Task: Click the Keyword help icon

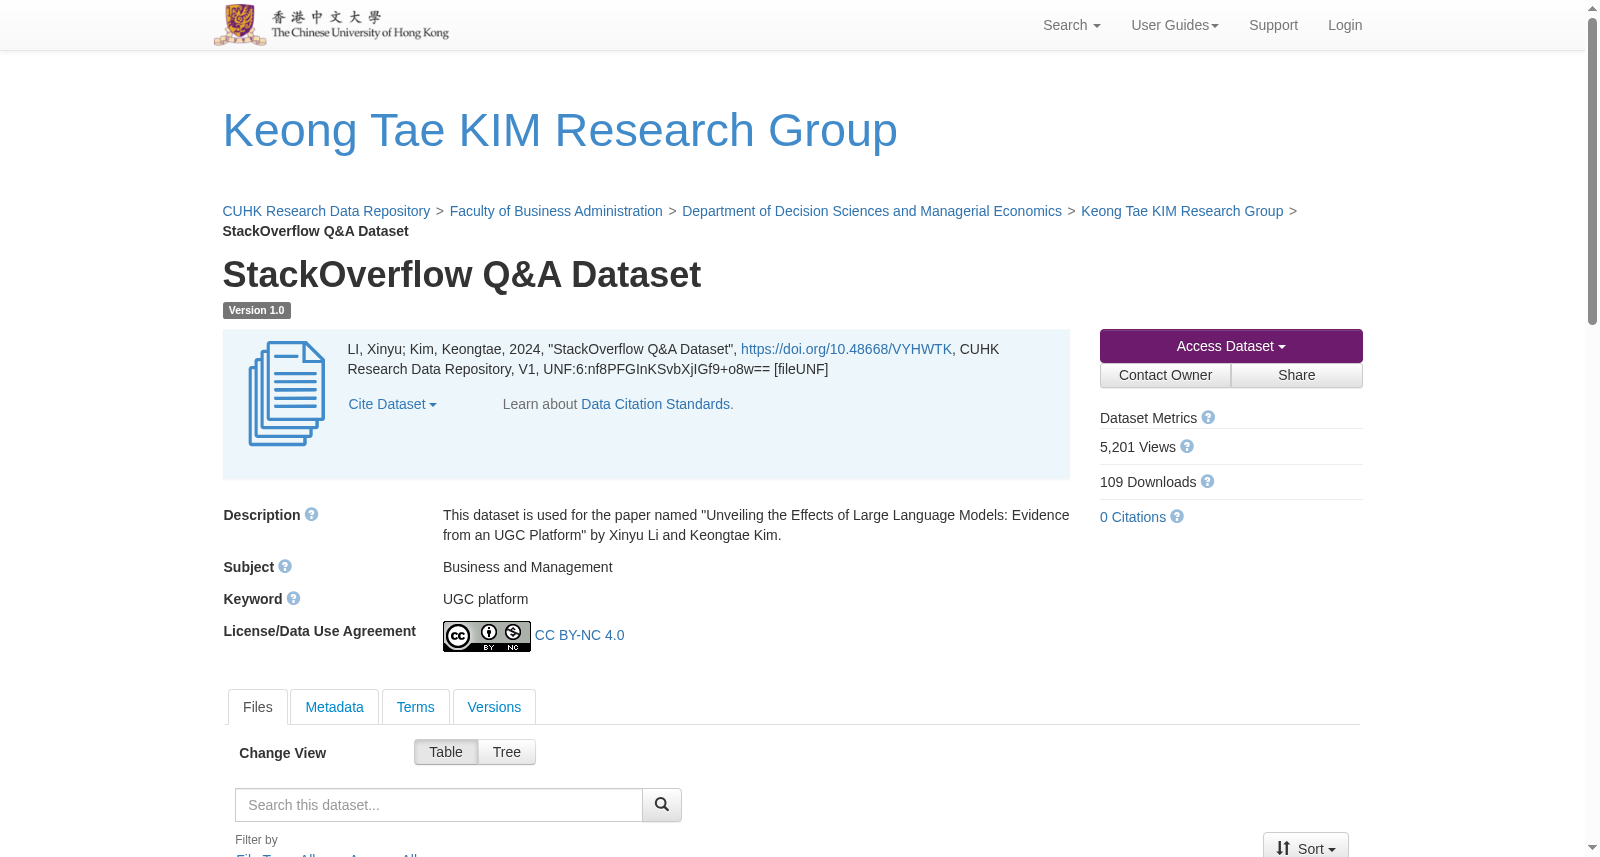Action: (293, 598)
